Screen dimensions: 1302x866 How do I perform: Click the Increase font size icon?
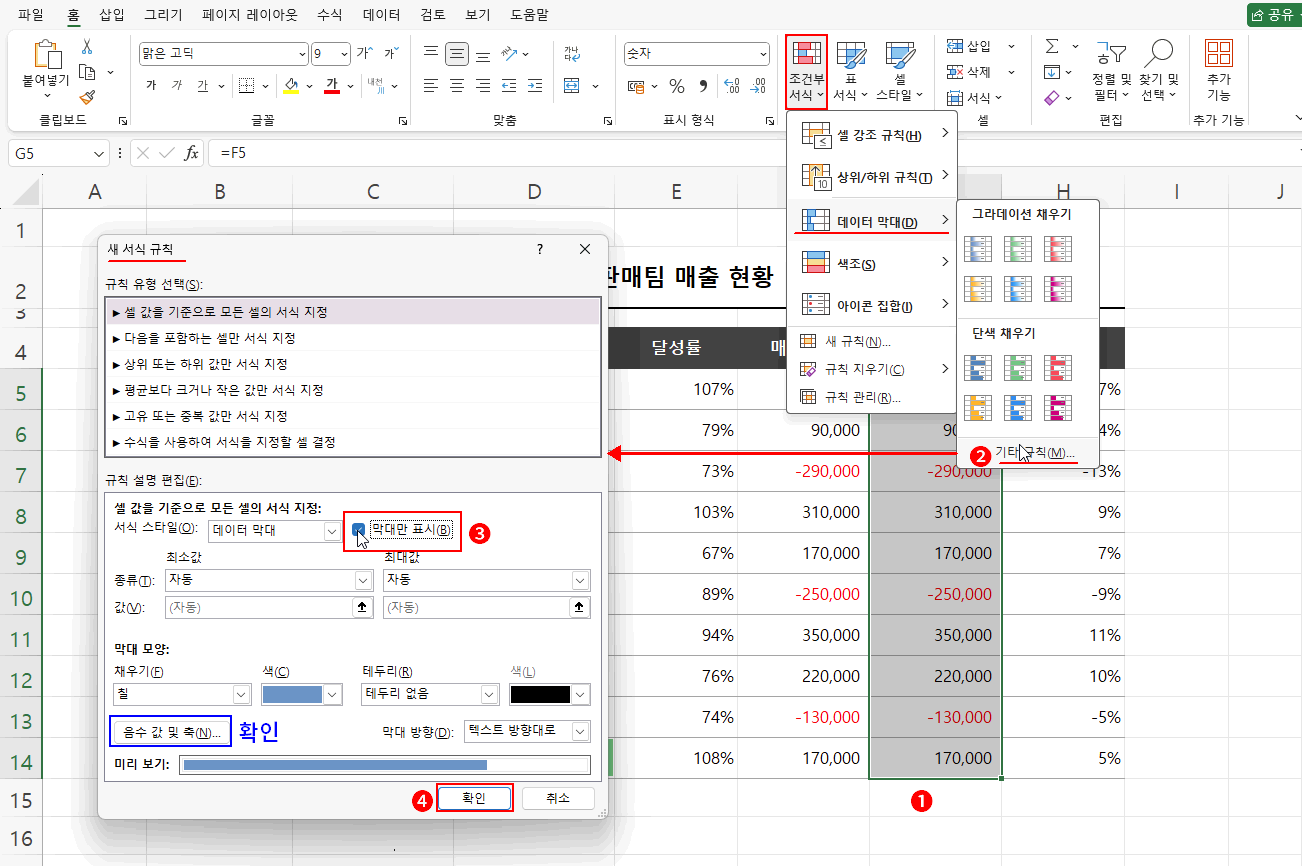pyautogui.click(x=365, y=53)
